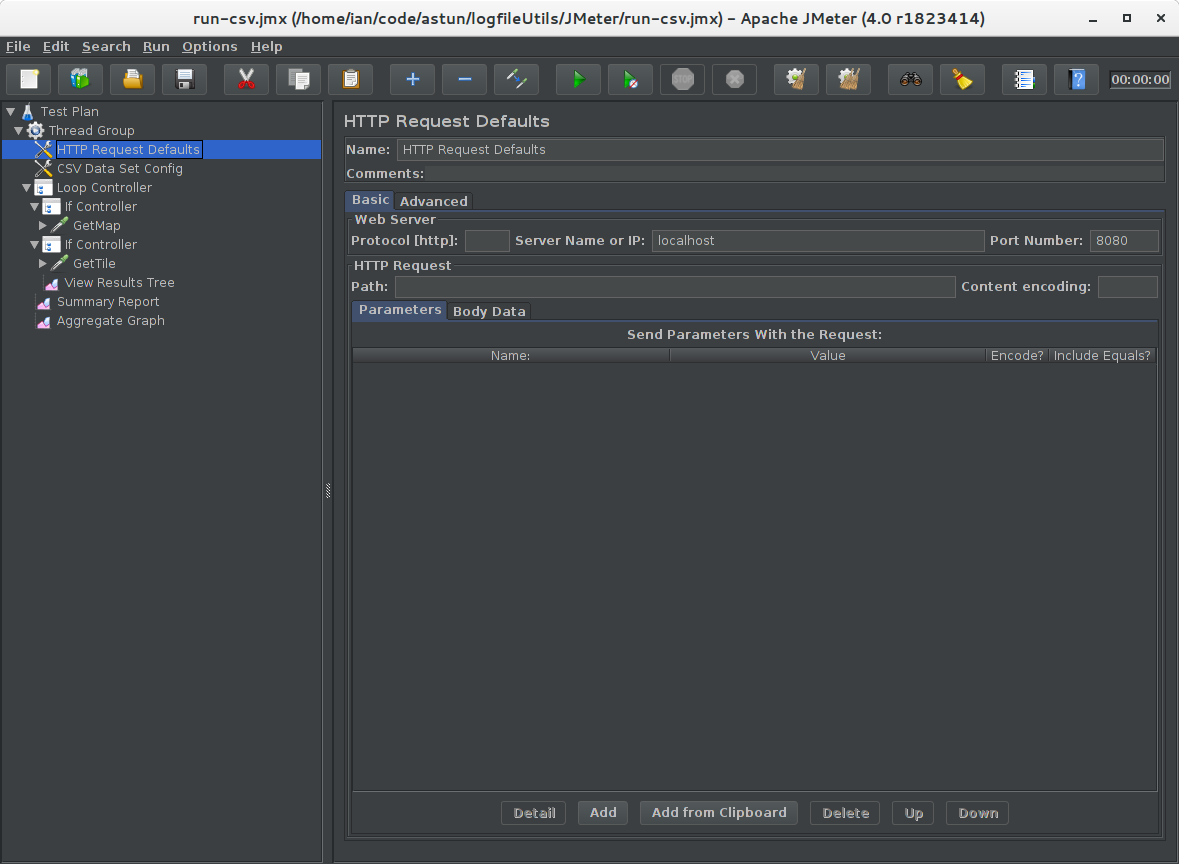Click the Detail button
Screen dimensions: 1179x864
tap(534, 813)
